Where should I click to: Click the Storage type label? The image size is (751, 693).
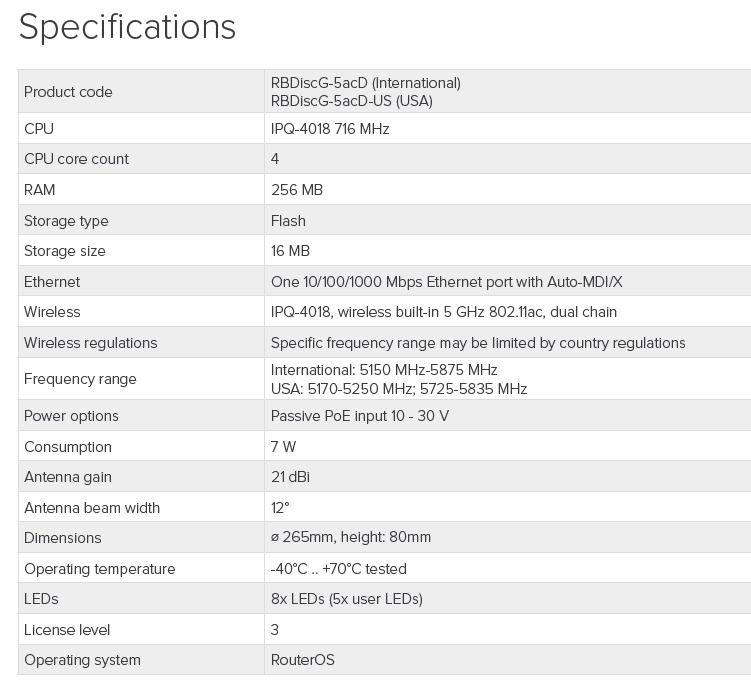(66, 221)
